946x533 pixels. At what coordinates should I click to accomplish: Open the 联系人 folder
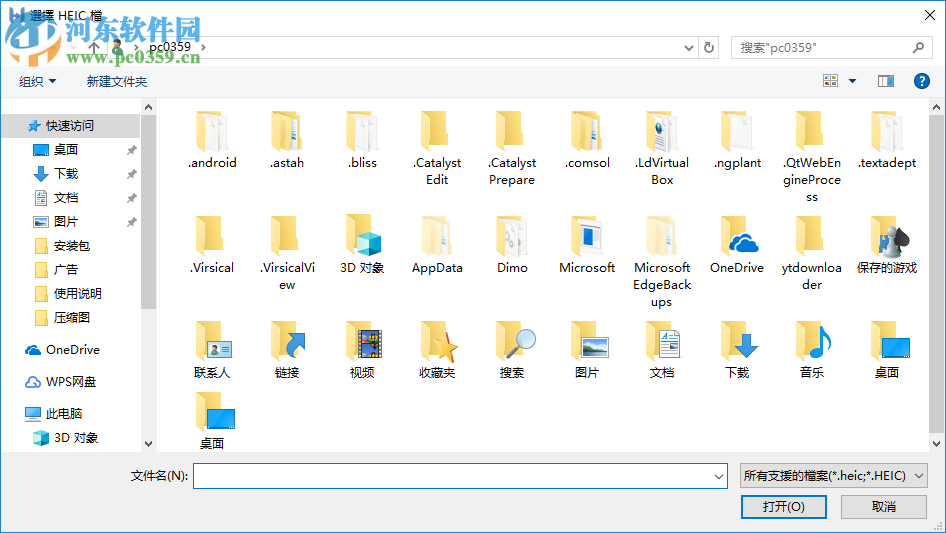click(x=212, y=350)
